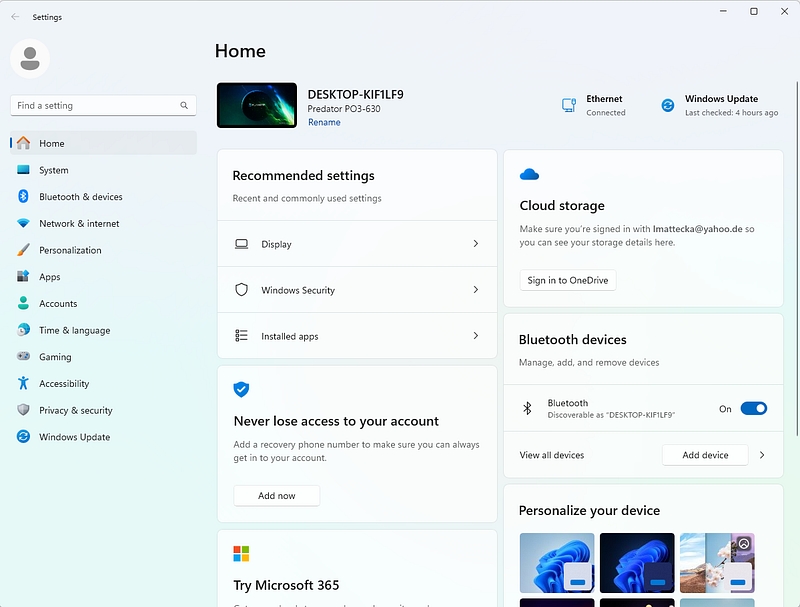Click Add now recovery phone button
800x607 pixels.
coord(277,496)
